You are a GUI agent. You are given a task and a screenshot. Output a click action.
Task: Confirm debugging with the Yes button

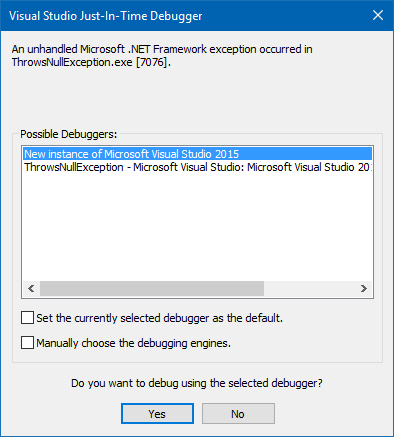click(157, 414)
